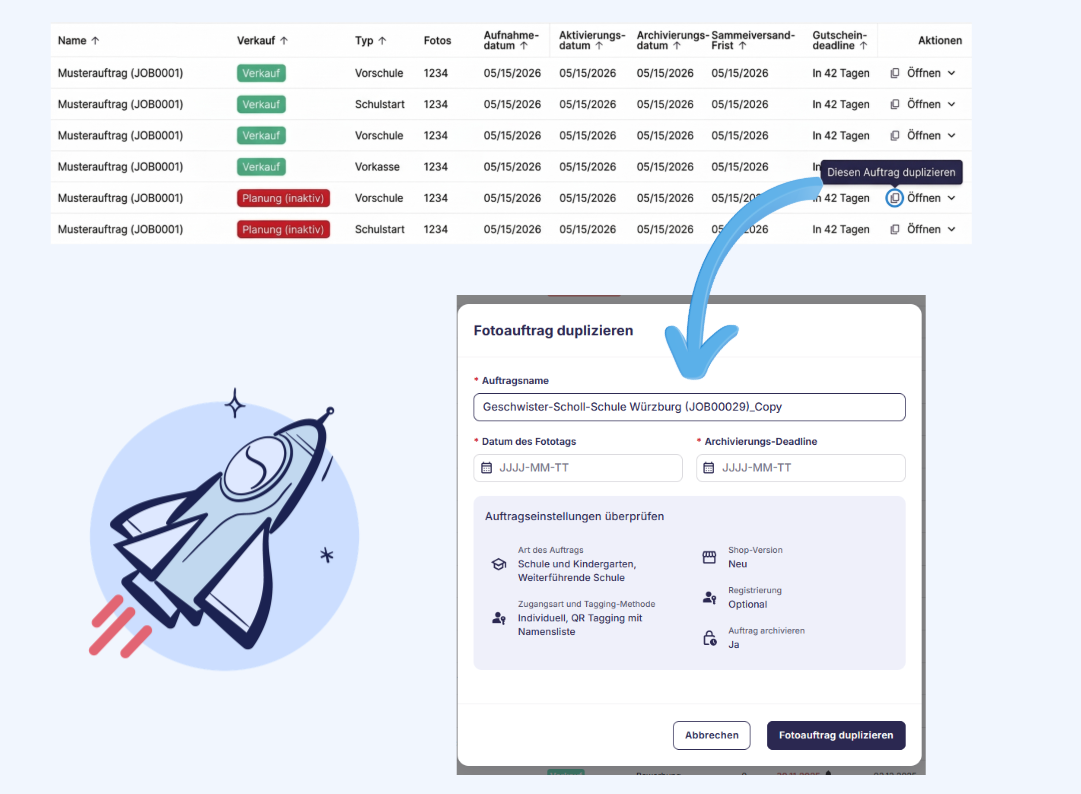Expand Öffnen chevron in Verkauf Schulstart row
This screenshot has width=1081, height=794.
click(951, 104)
